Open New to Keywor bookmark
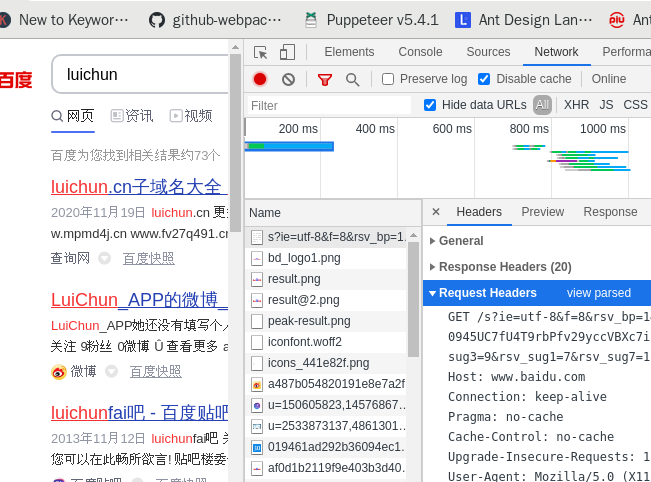 (x=64, y=20)
